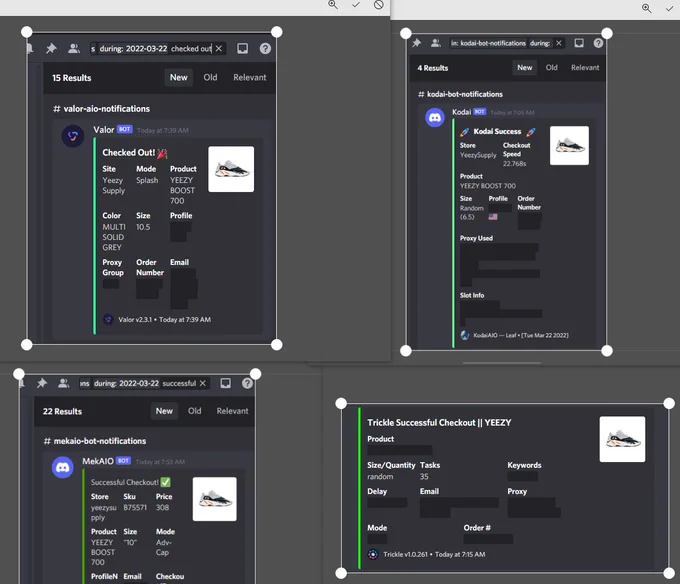
Task: Select the Relevant tab in the 22 Results panel
Action: click(232, 411)
